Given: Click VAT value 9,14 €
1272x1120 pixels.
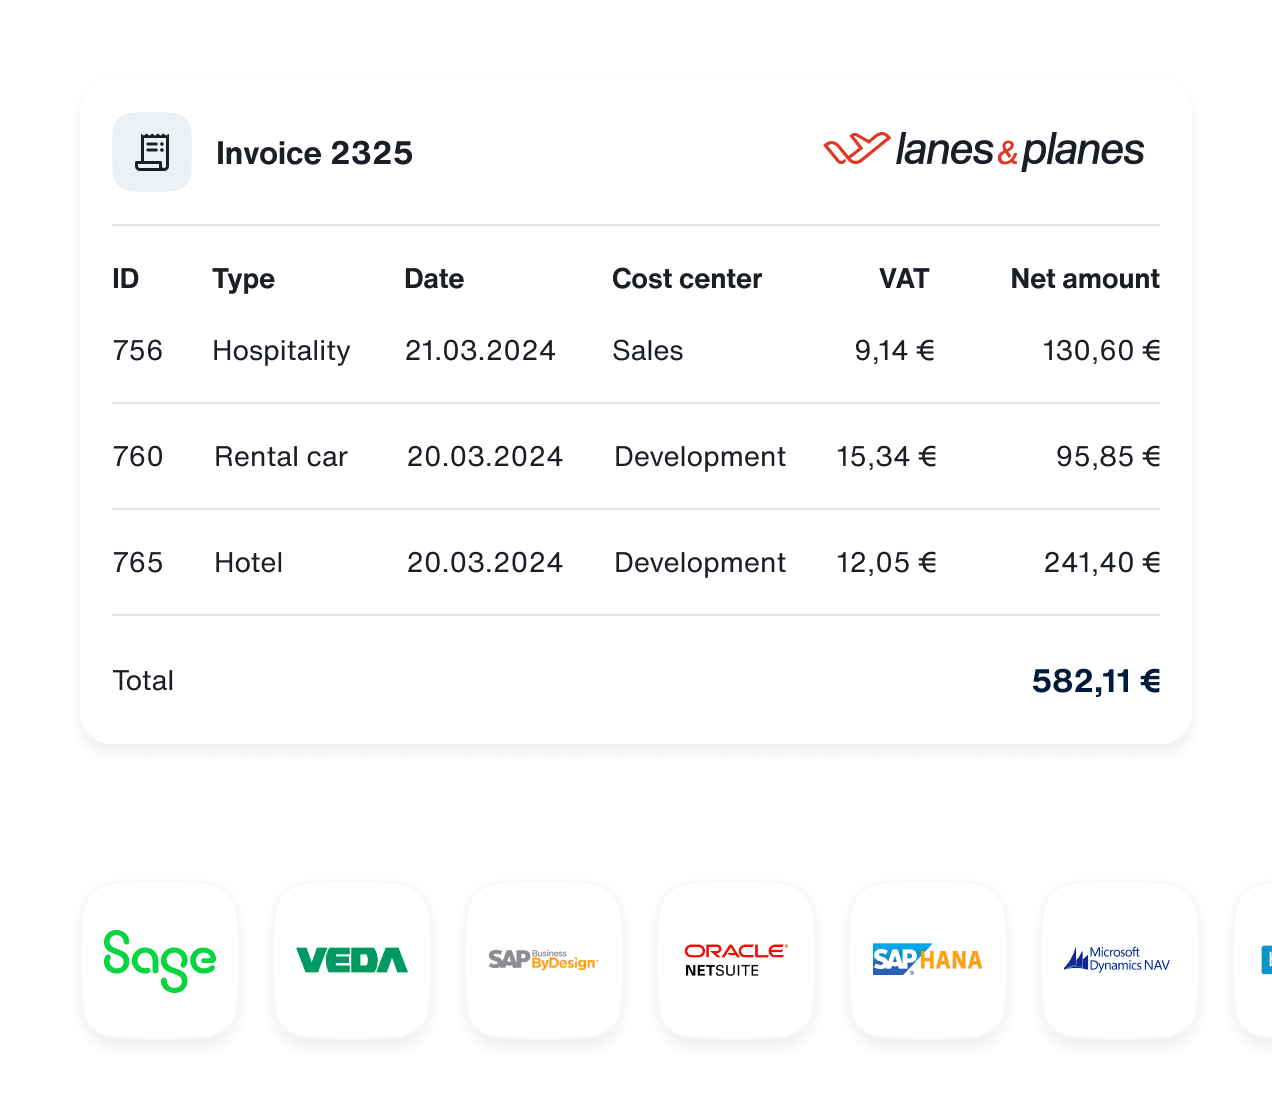Looking at the screenshot, I should 895,350.
